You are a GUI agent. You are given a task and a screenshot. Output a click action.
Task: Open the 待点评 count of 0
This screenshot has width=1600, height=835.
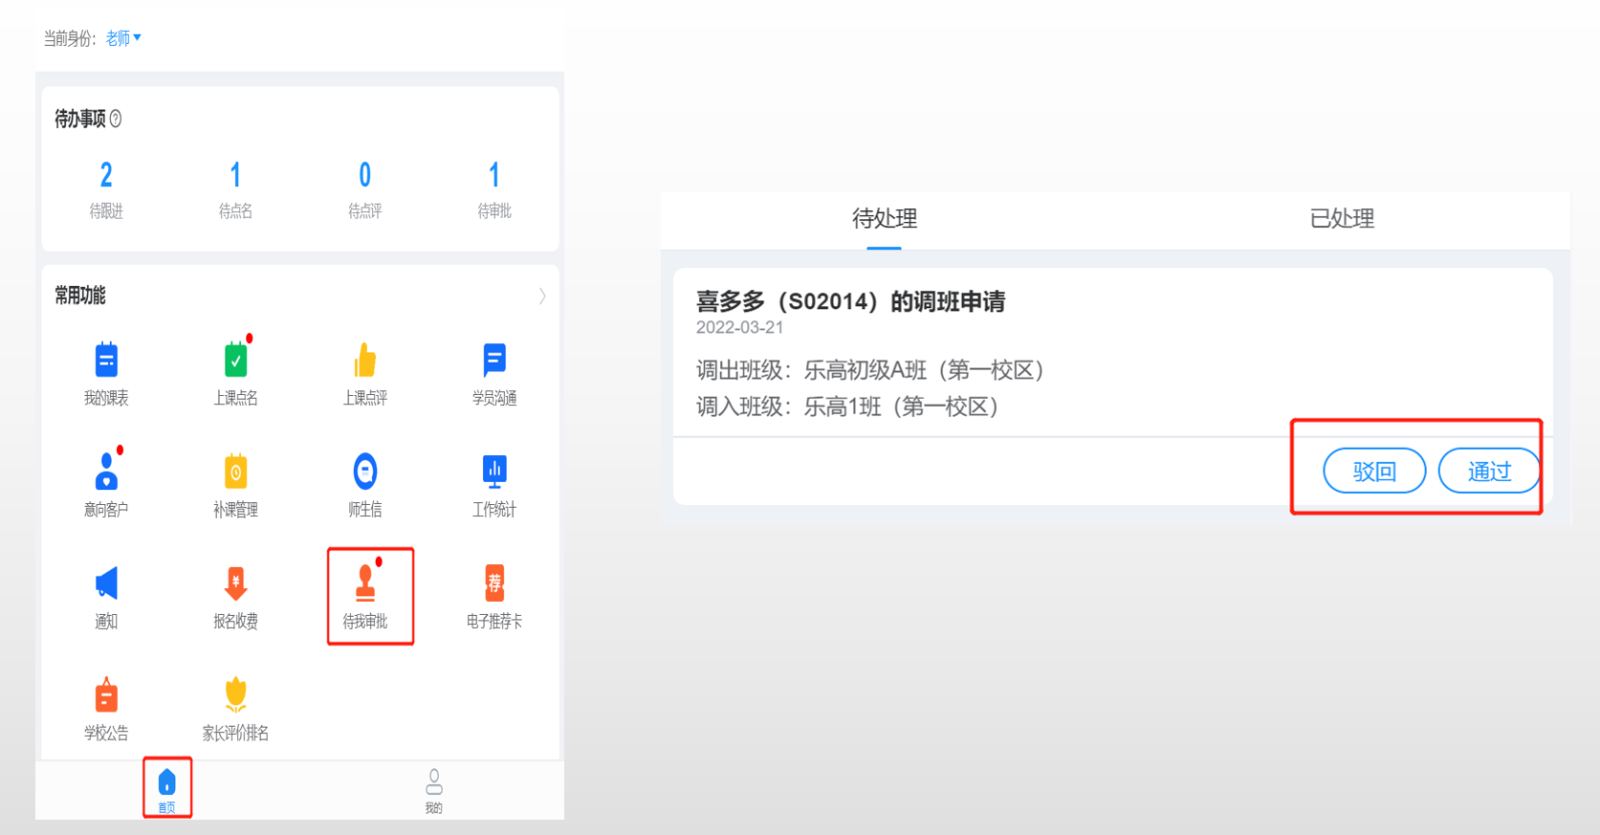pyautogui.click(x=365, y=175)
